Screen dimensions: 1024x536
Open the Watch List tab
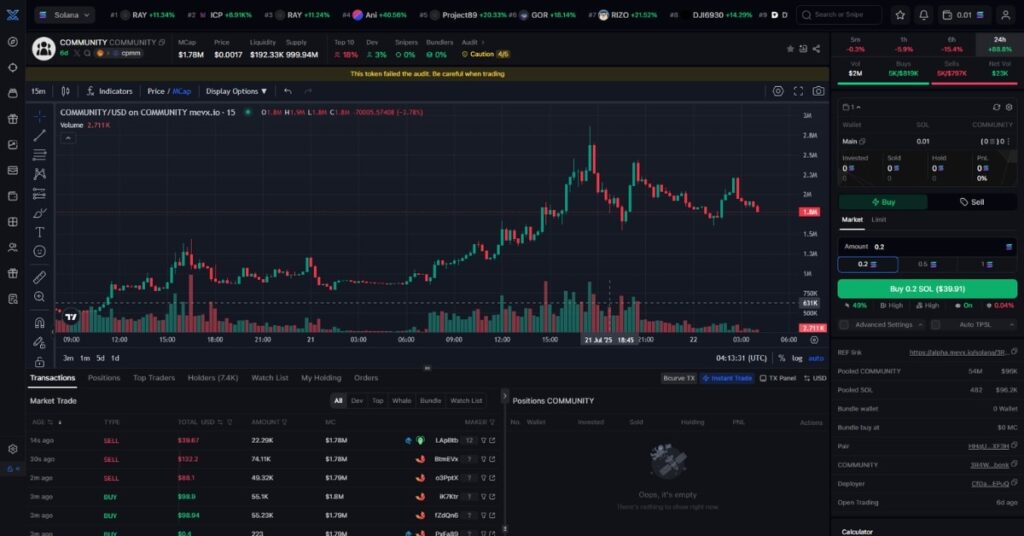pyautogui.click(x=270, y=377)
